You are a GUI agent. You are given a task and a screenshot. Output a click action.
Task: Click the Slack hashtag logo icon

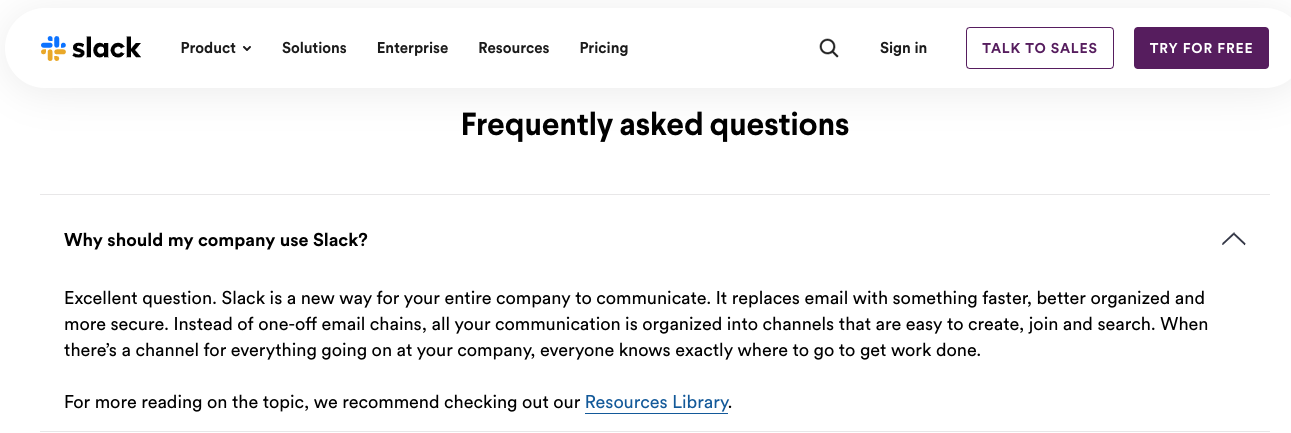point(53,48)
